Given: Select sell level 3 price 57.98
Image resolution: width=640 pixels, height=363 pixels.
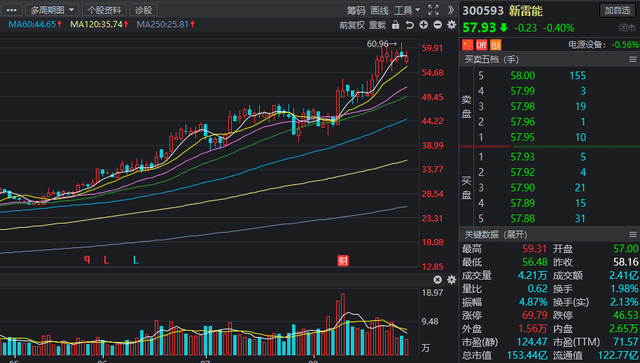Looking at the screenshot, I should tap(522, 107).
